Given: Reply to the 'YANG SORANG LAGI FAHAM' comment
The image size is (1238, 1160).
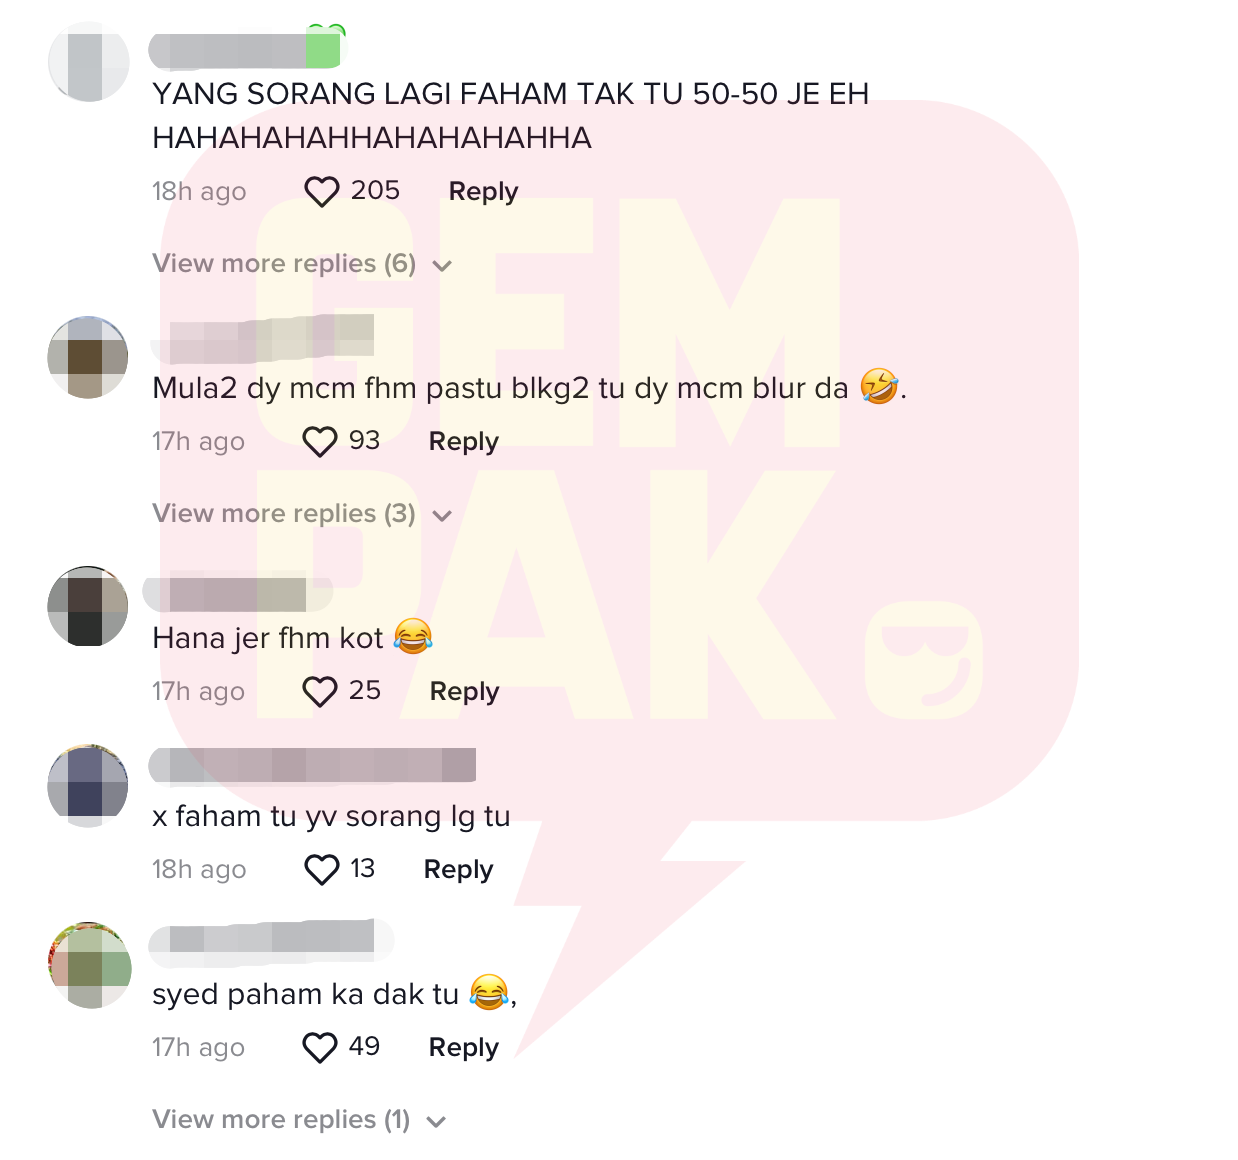Looking at the screenshot, I should point(483,191).
